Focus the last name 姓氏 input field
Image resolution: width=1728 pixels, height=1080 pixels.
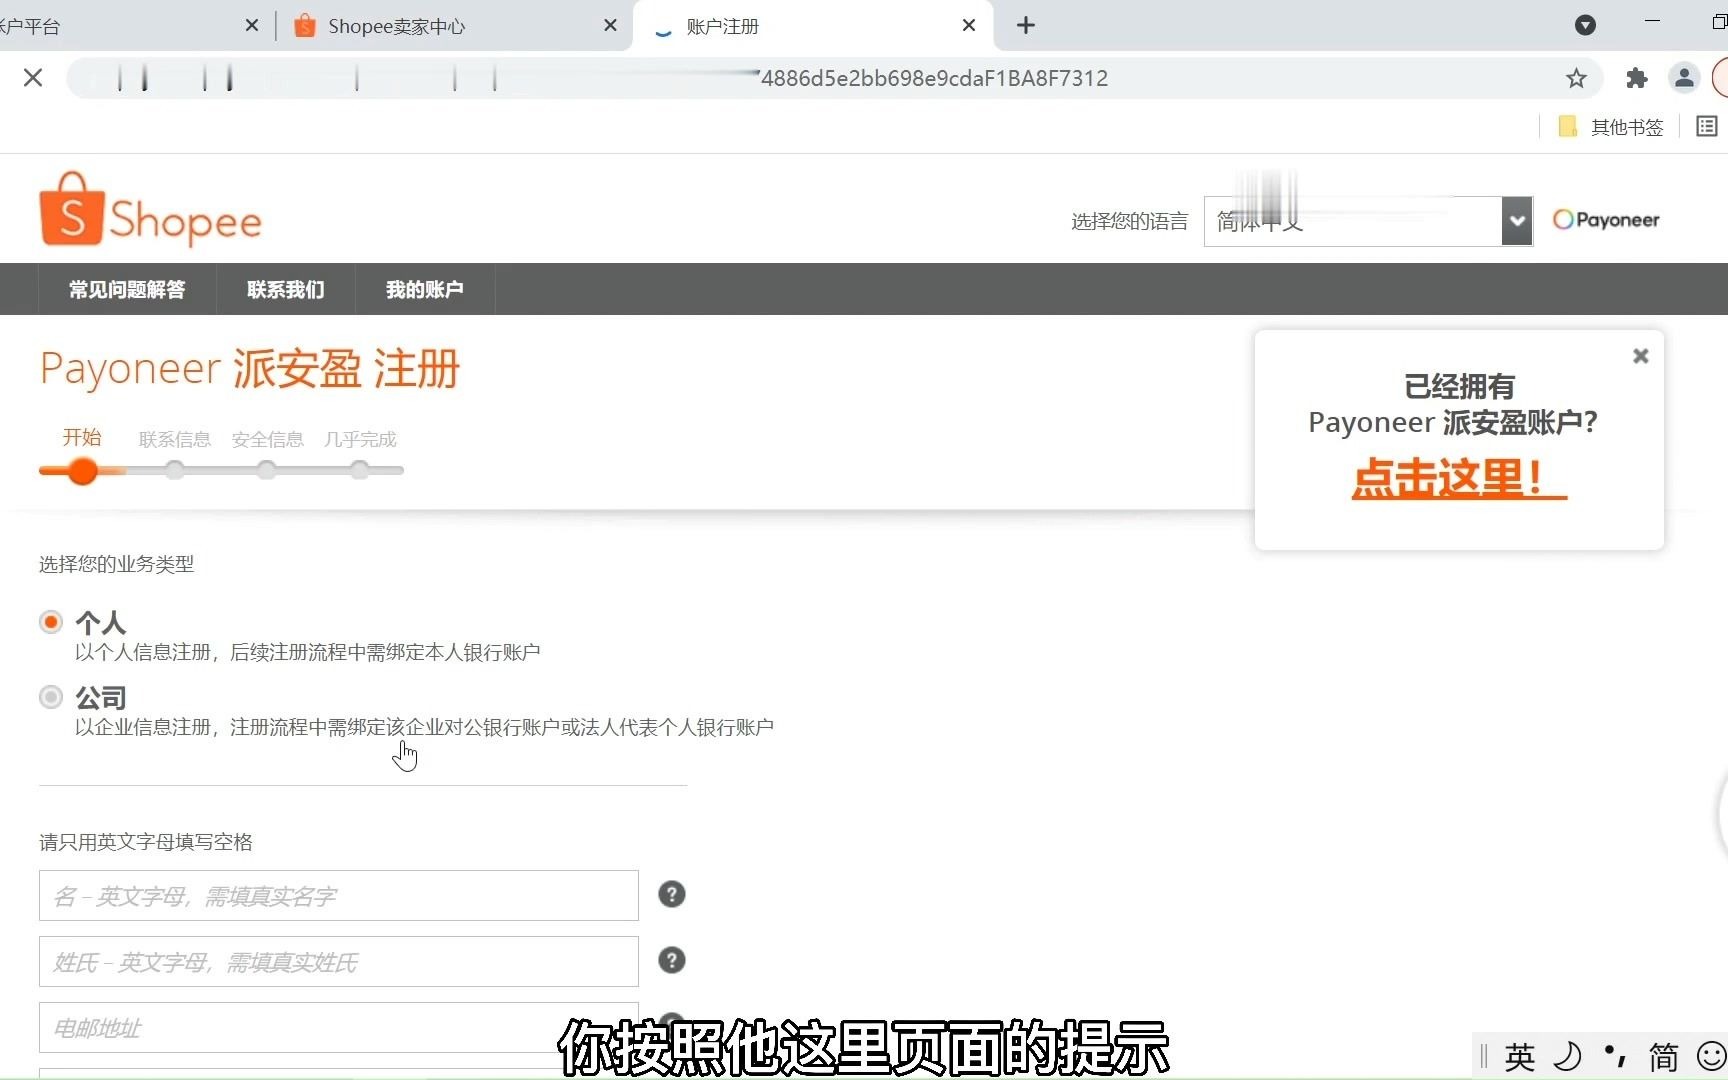[x=339, y=962]
